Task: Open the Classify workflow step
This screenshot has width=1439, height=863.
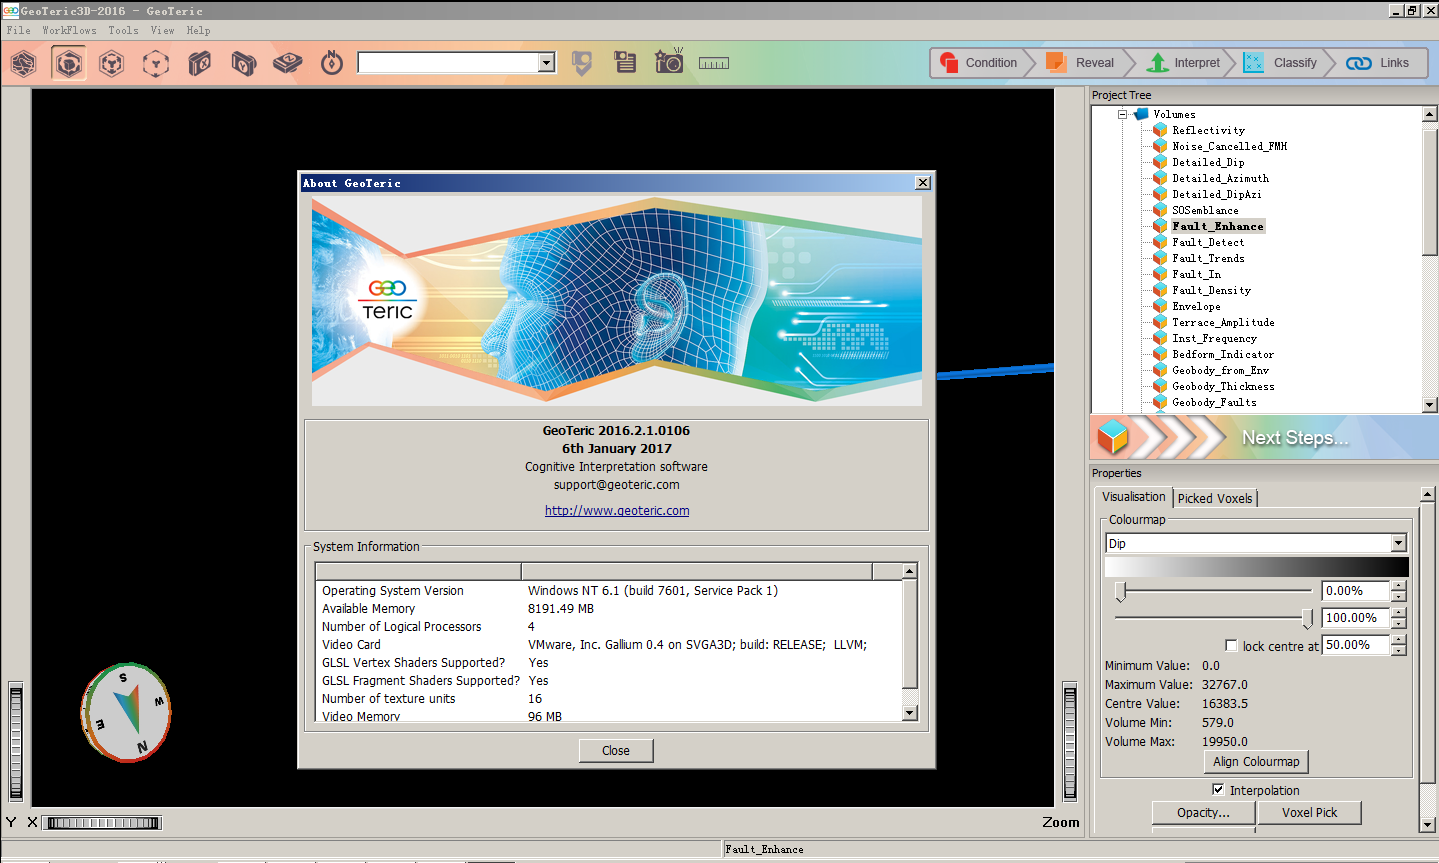Action: [x=1281, y=63]
